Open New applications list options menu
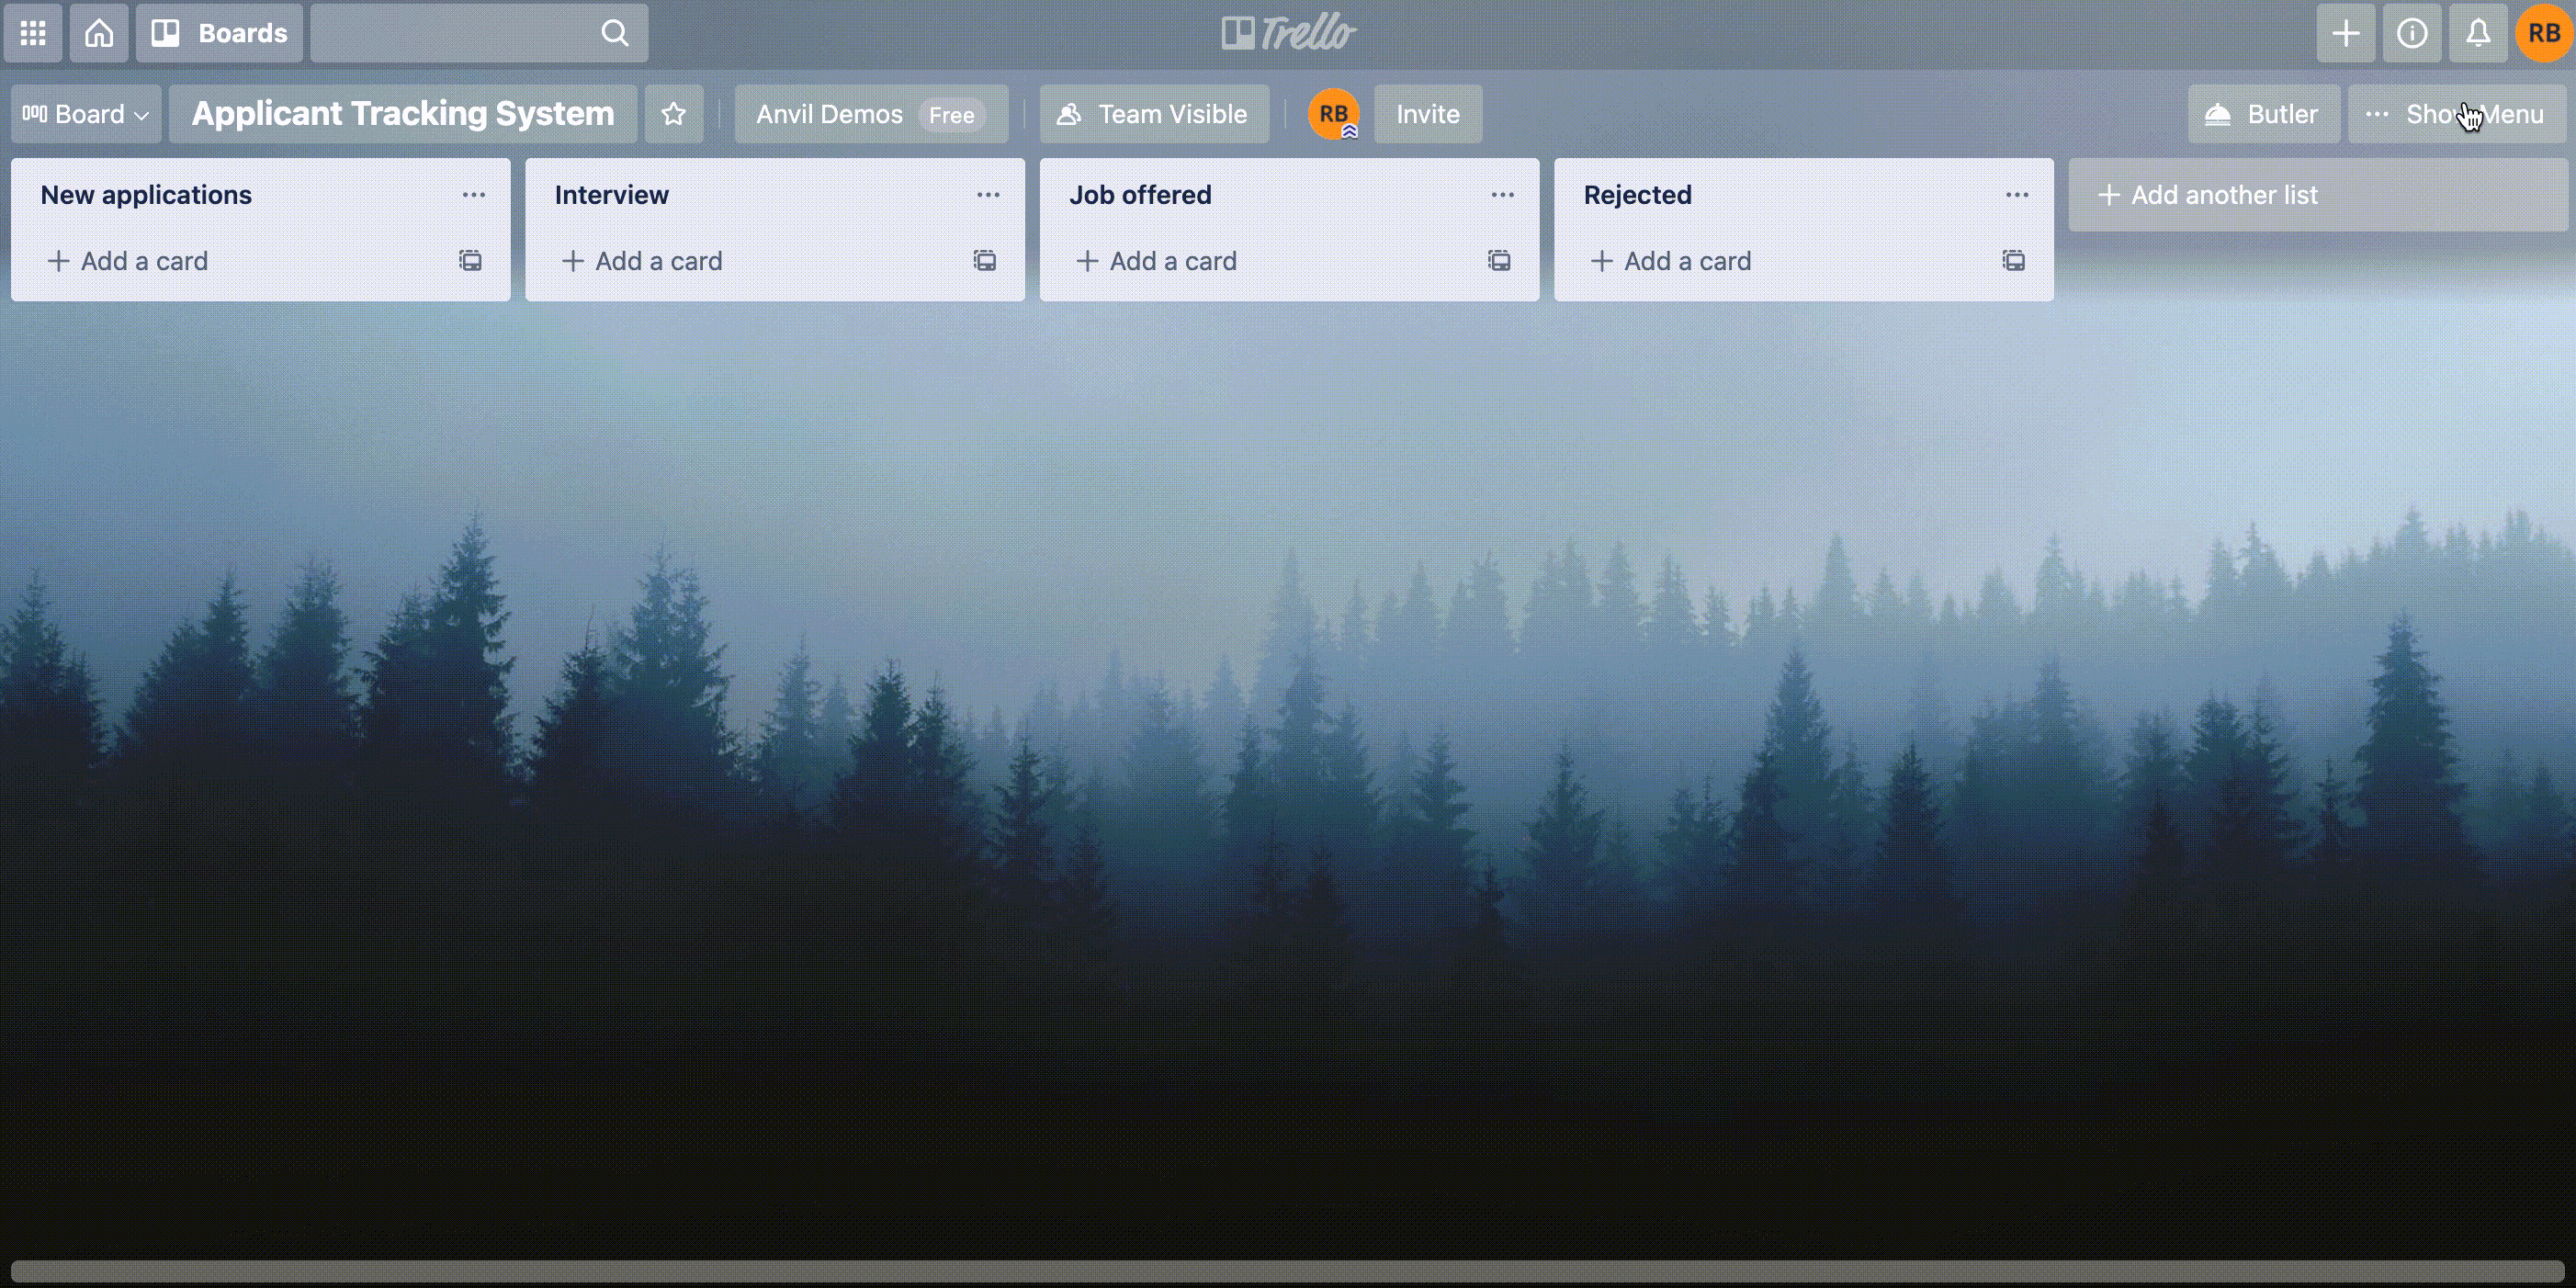 pyautogui.click(x=473, y=194)
